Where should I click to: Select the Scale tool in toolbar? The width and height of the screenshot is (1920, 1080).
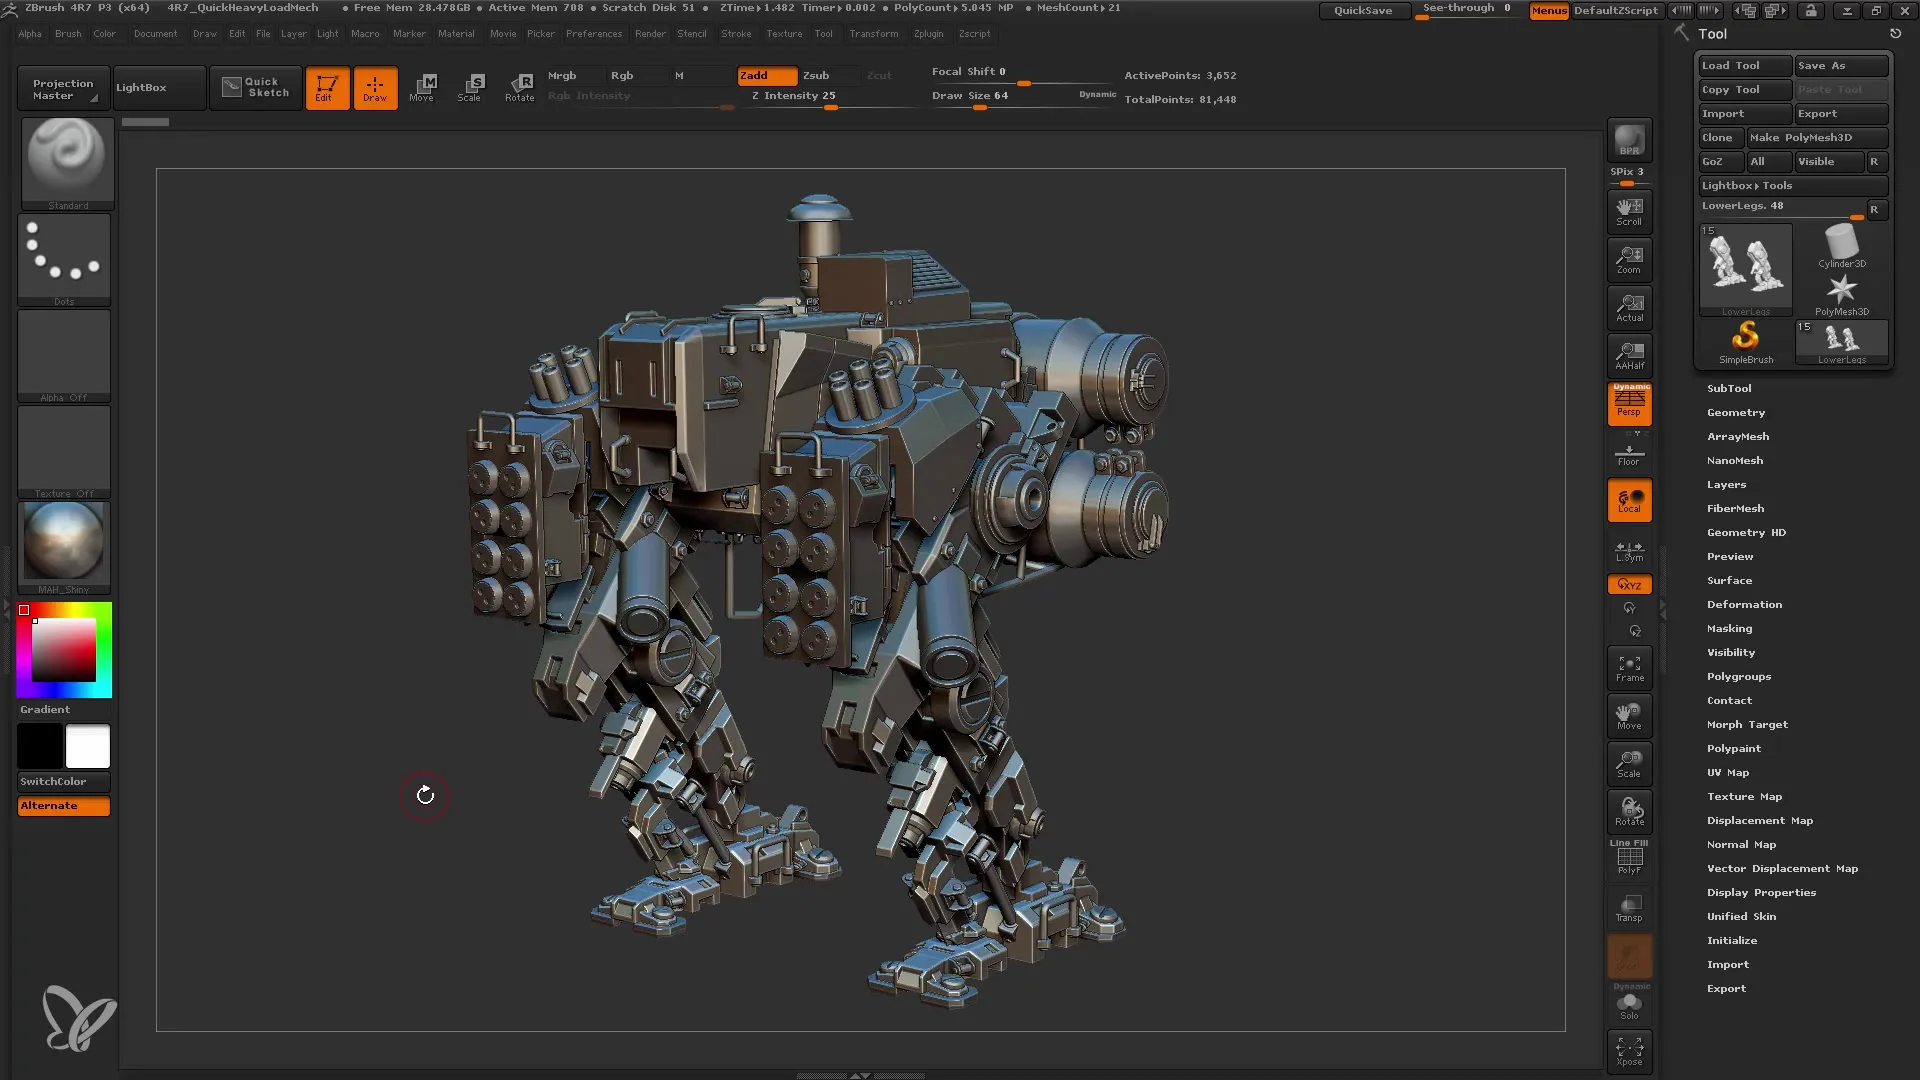(x=471, y=87)
